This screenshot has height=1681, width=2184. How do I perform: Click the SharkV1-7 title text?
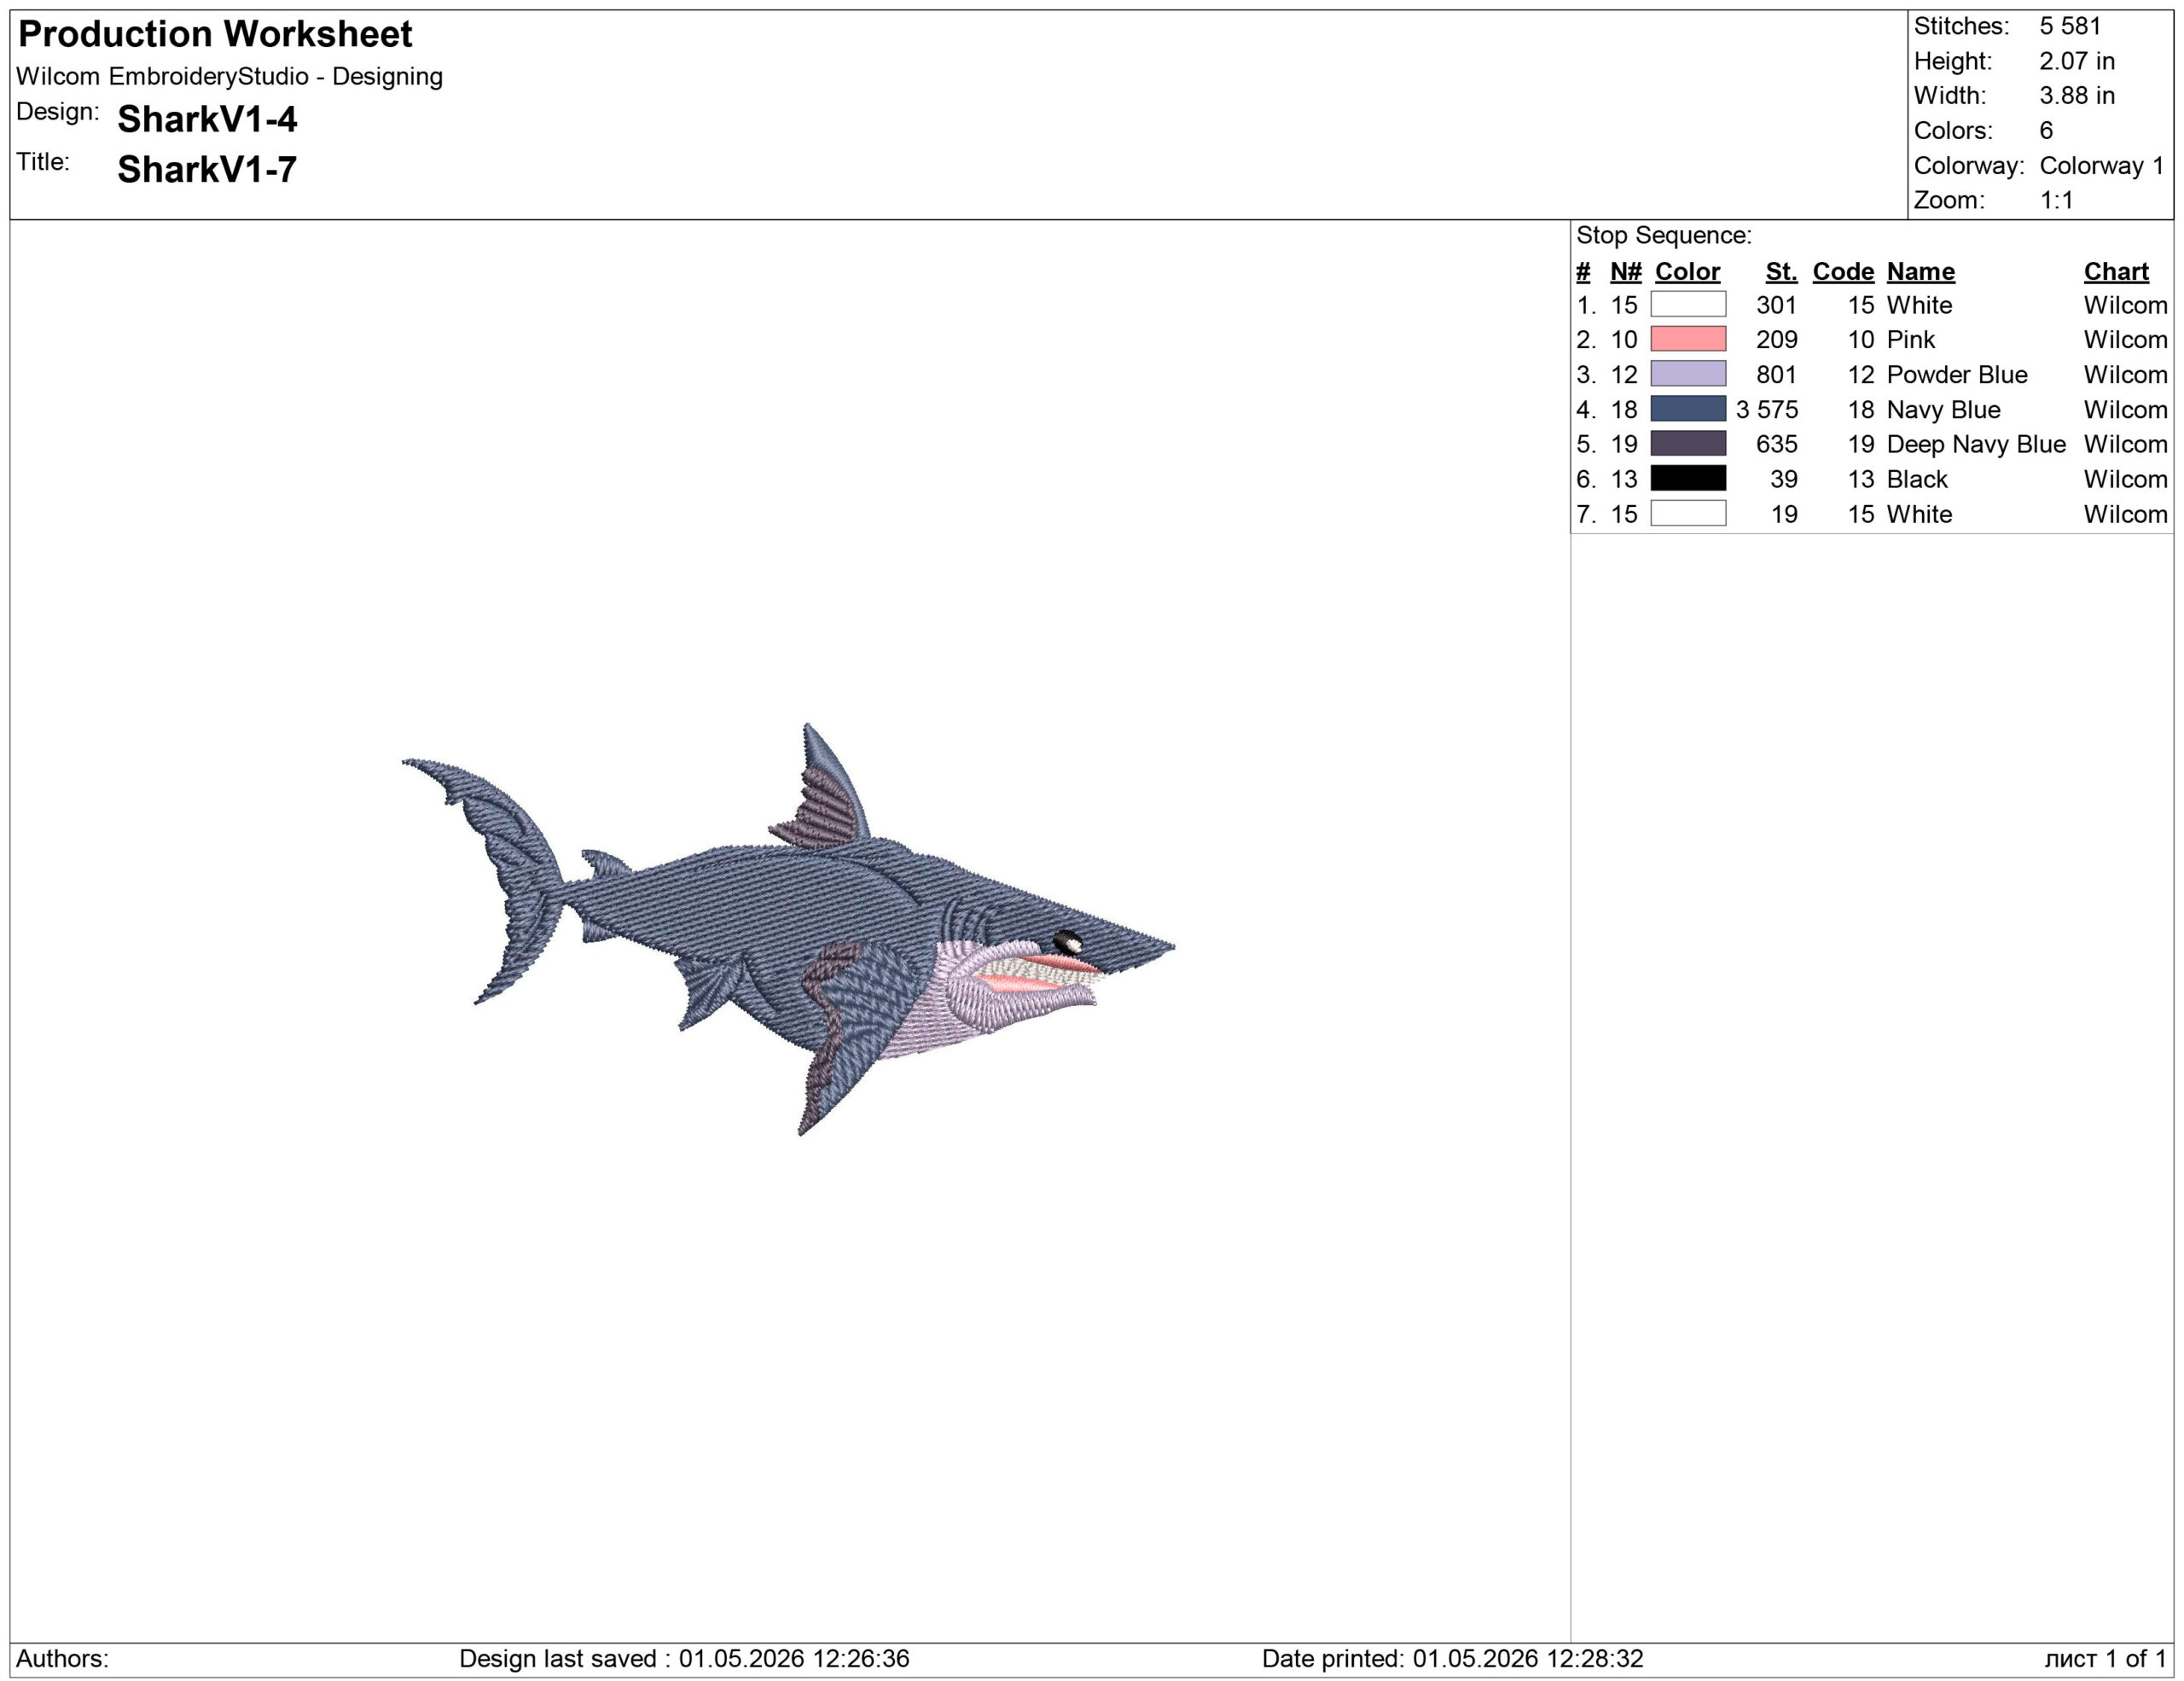click(207, 169)
